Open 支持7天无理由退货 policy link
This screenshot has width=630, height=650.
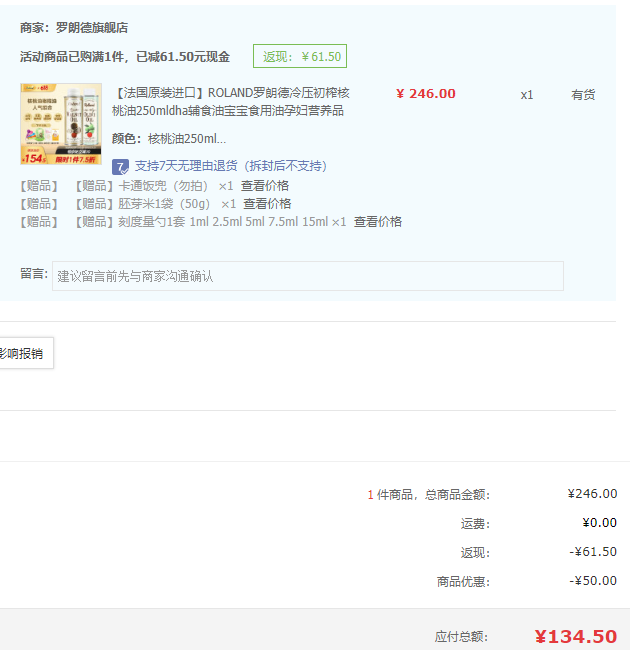coord(231,166)
